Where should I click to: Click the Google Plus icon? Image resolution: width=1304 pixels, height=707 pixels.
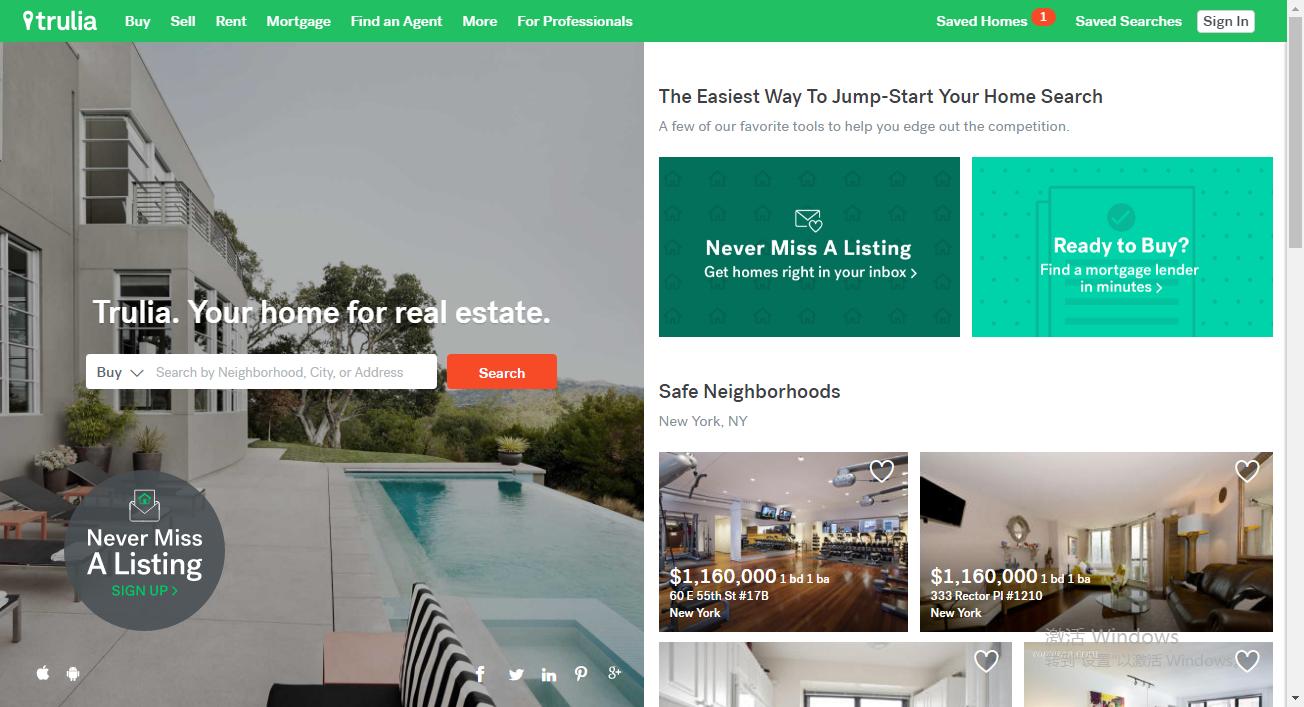615,672
